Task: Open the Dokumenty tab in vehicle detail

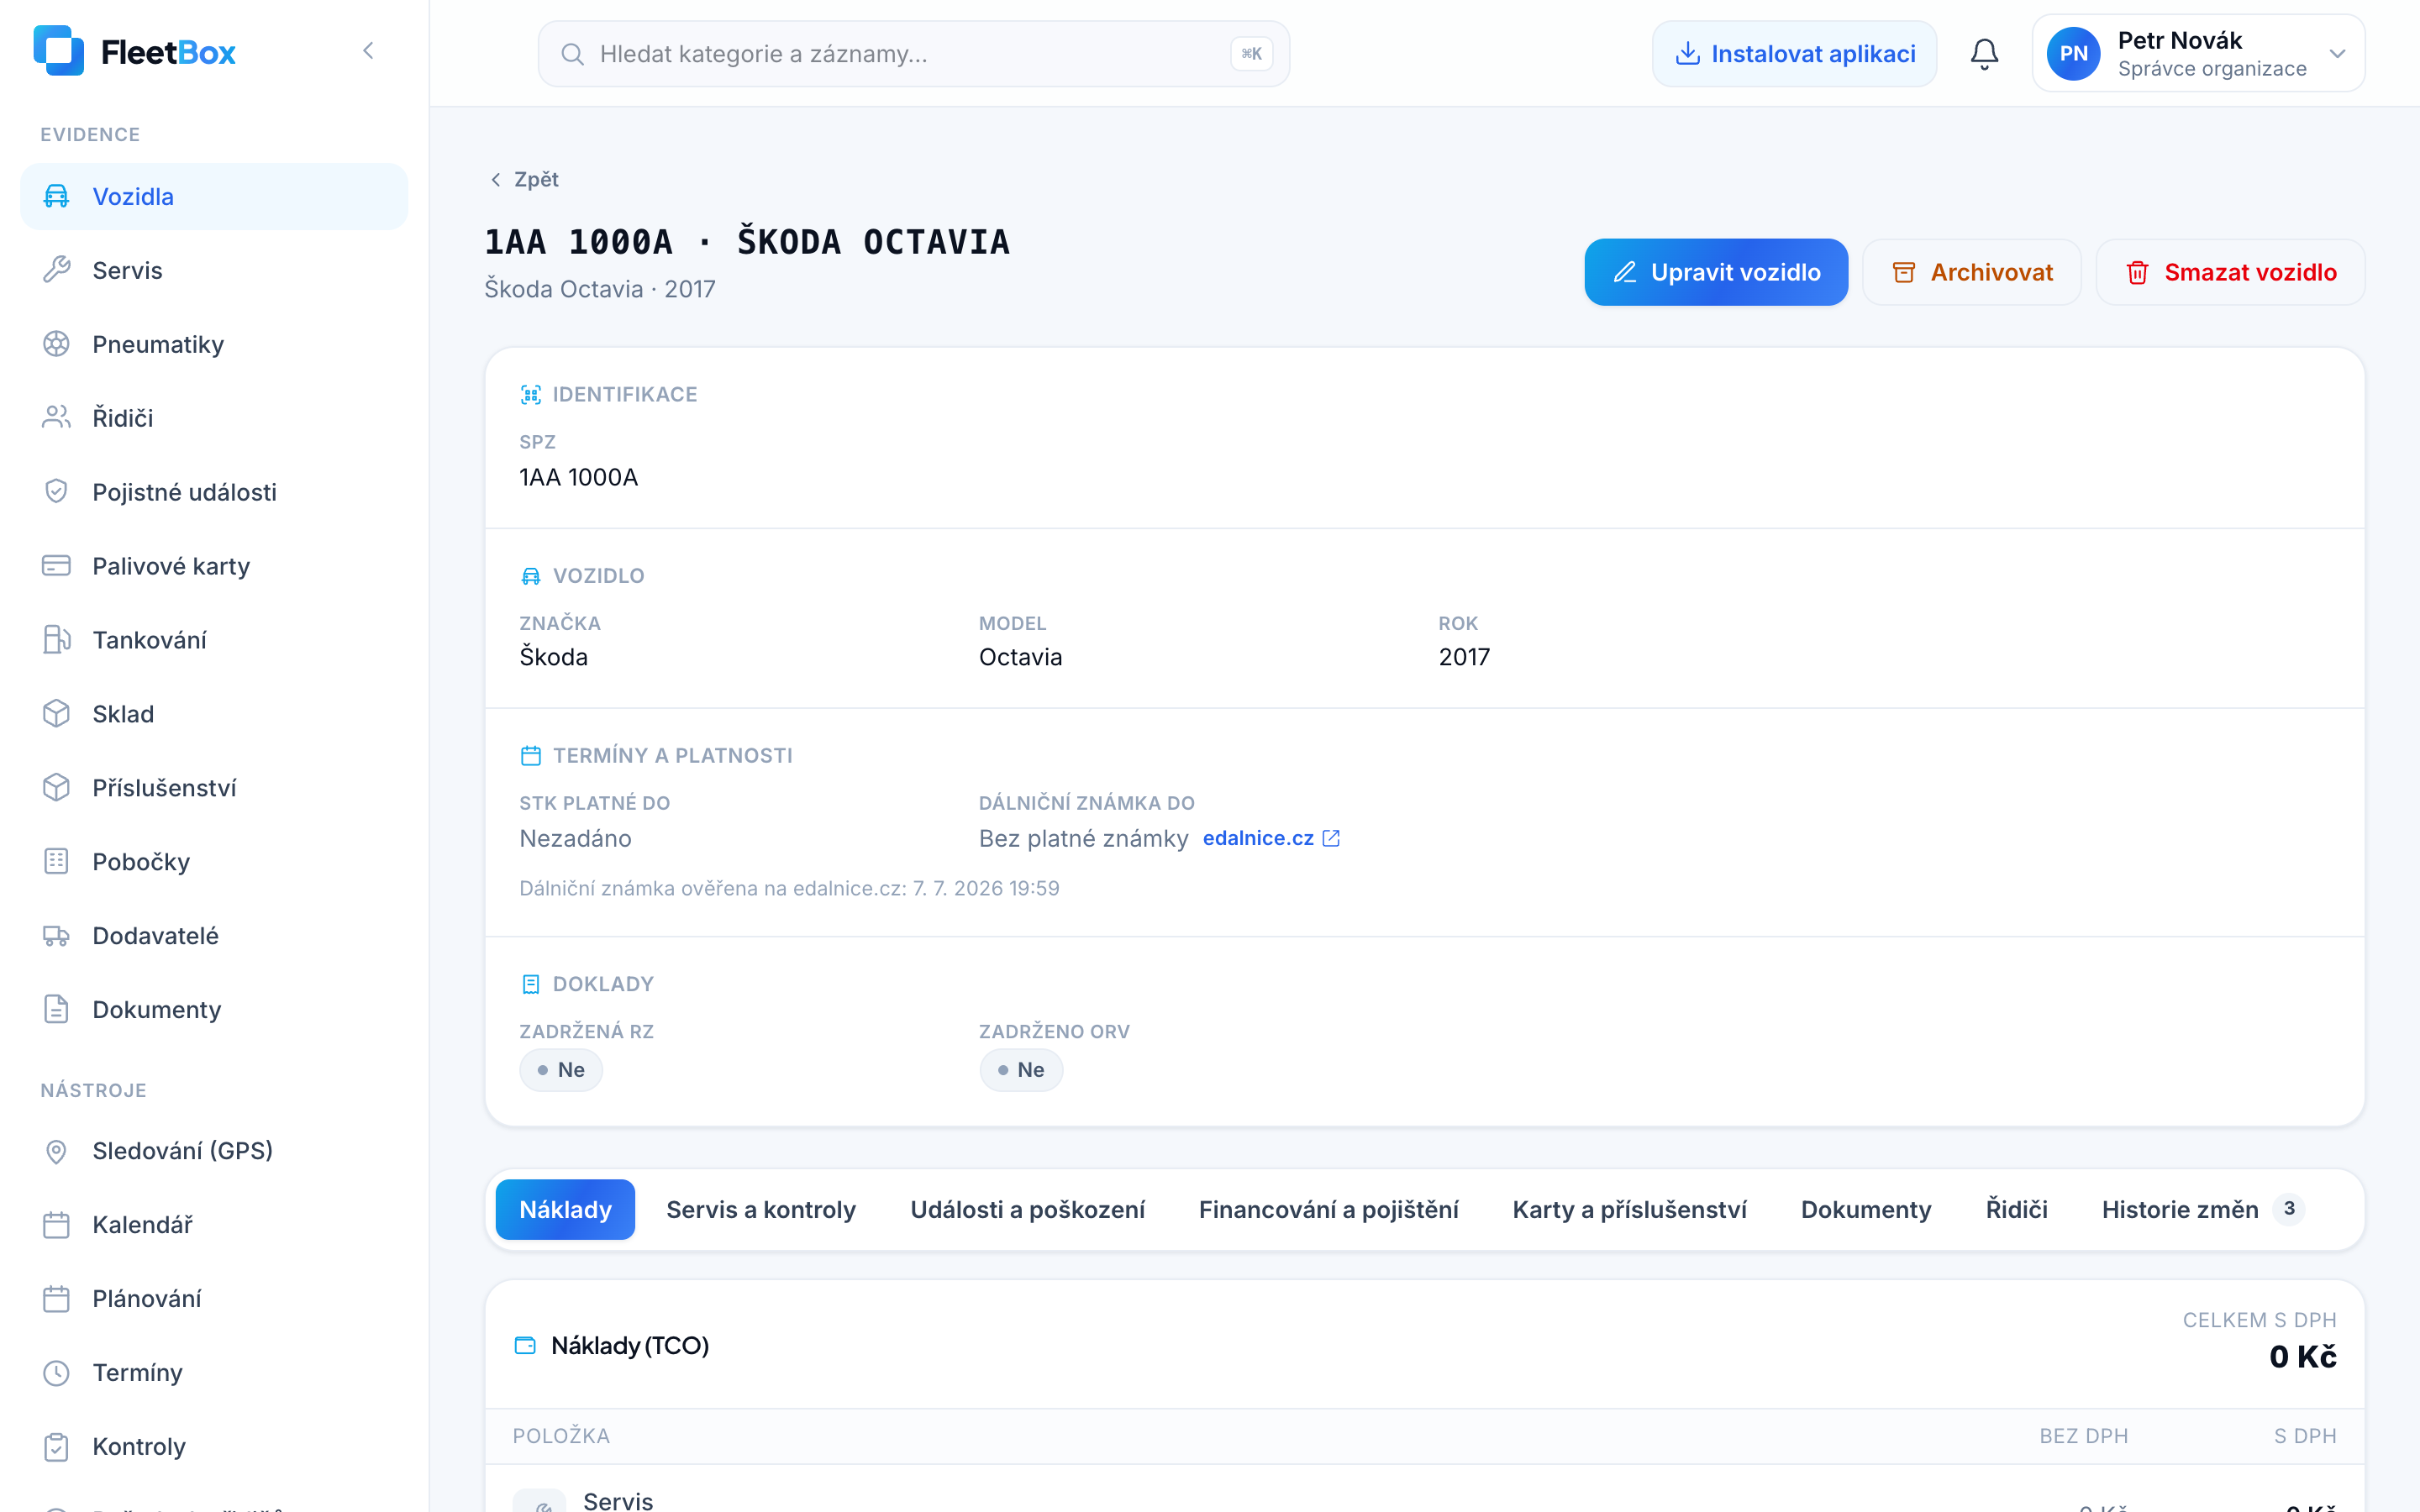Action: click(x=1865, y=1210)
